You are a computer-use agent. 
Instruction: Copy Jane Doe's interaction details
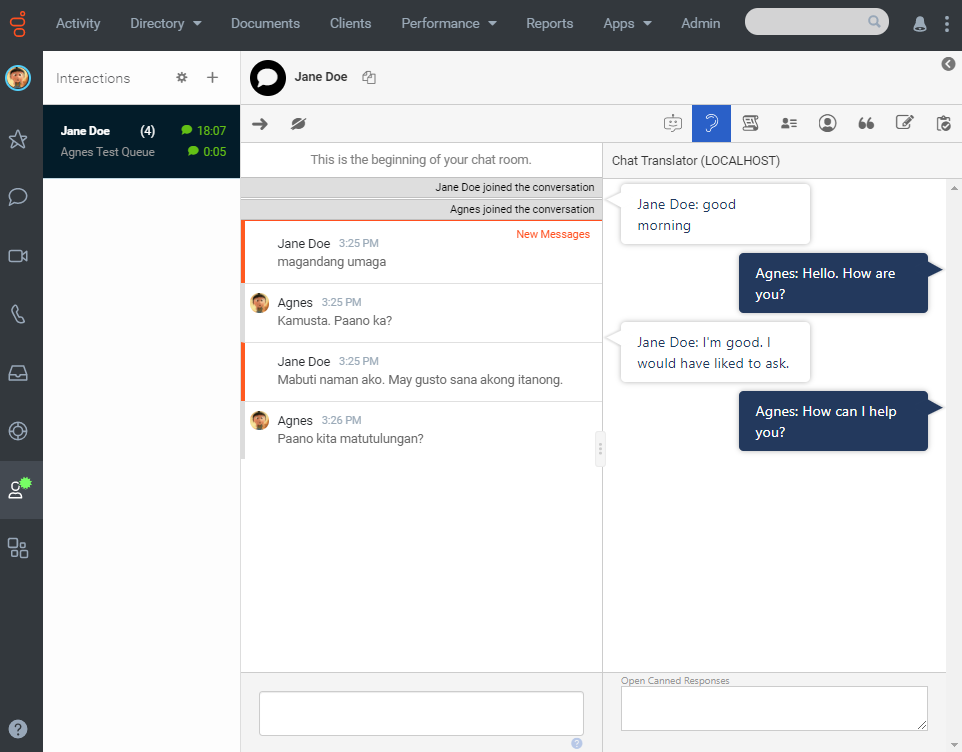click(369, 77)
